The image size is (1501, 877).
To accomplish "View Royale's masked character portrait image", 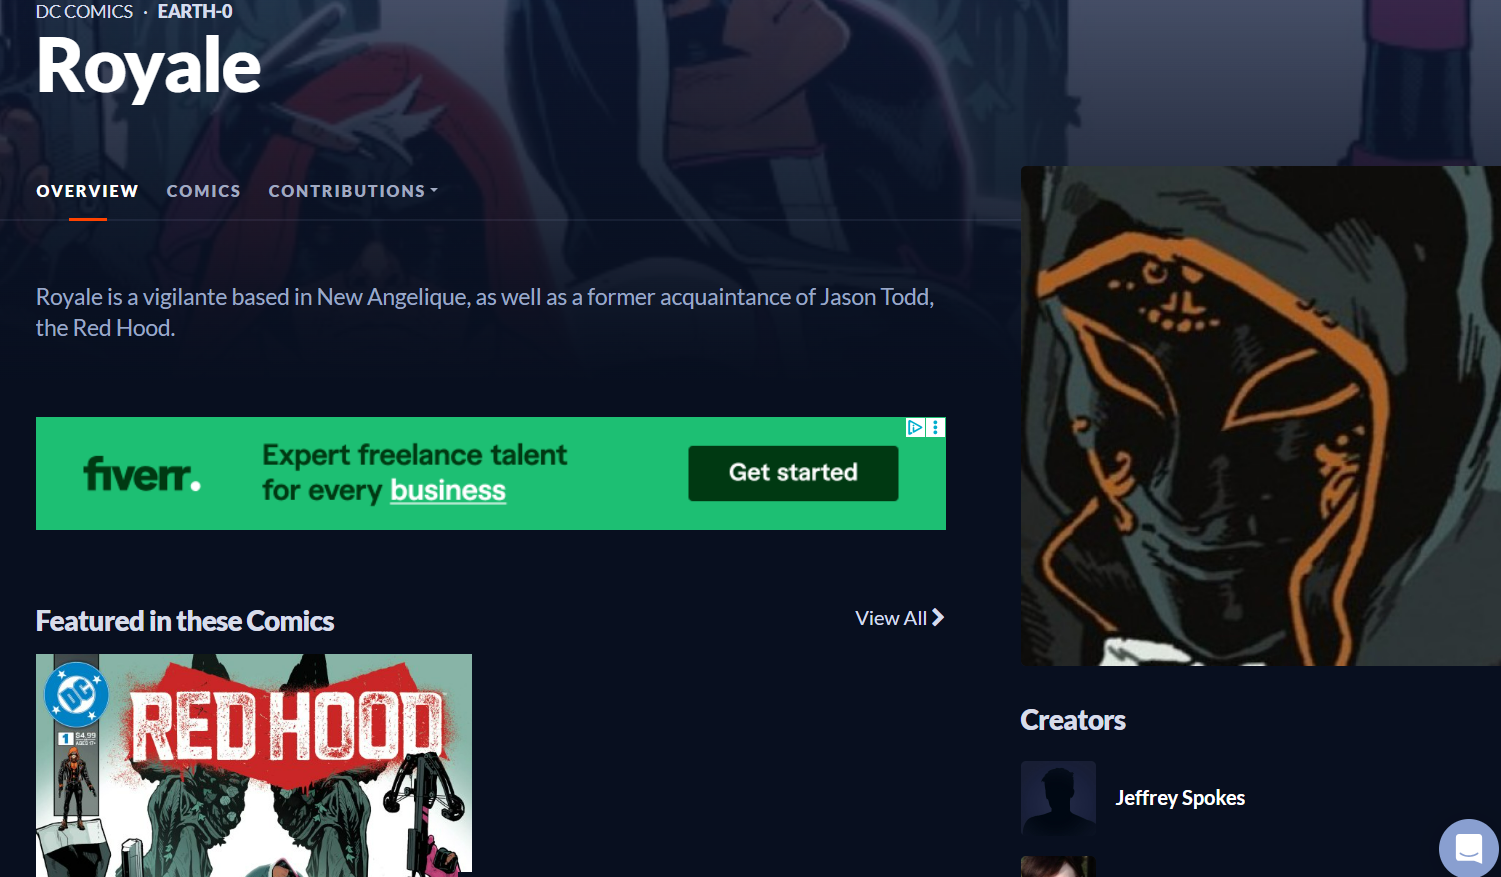I will 1261,416.
